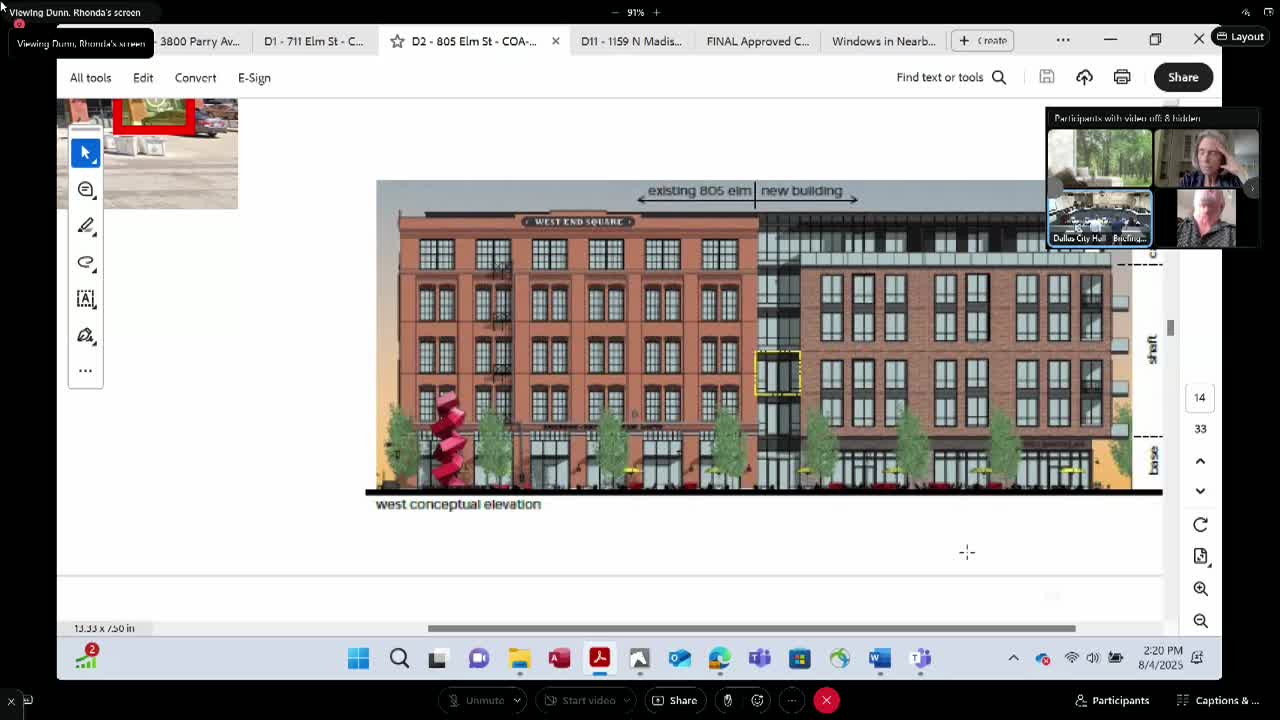This screenshot has width=1280, height=720.
Task: Open the Convert menu
Action: (x=195, y=77)
